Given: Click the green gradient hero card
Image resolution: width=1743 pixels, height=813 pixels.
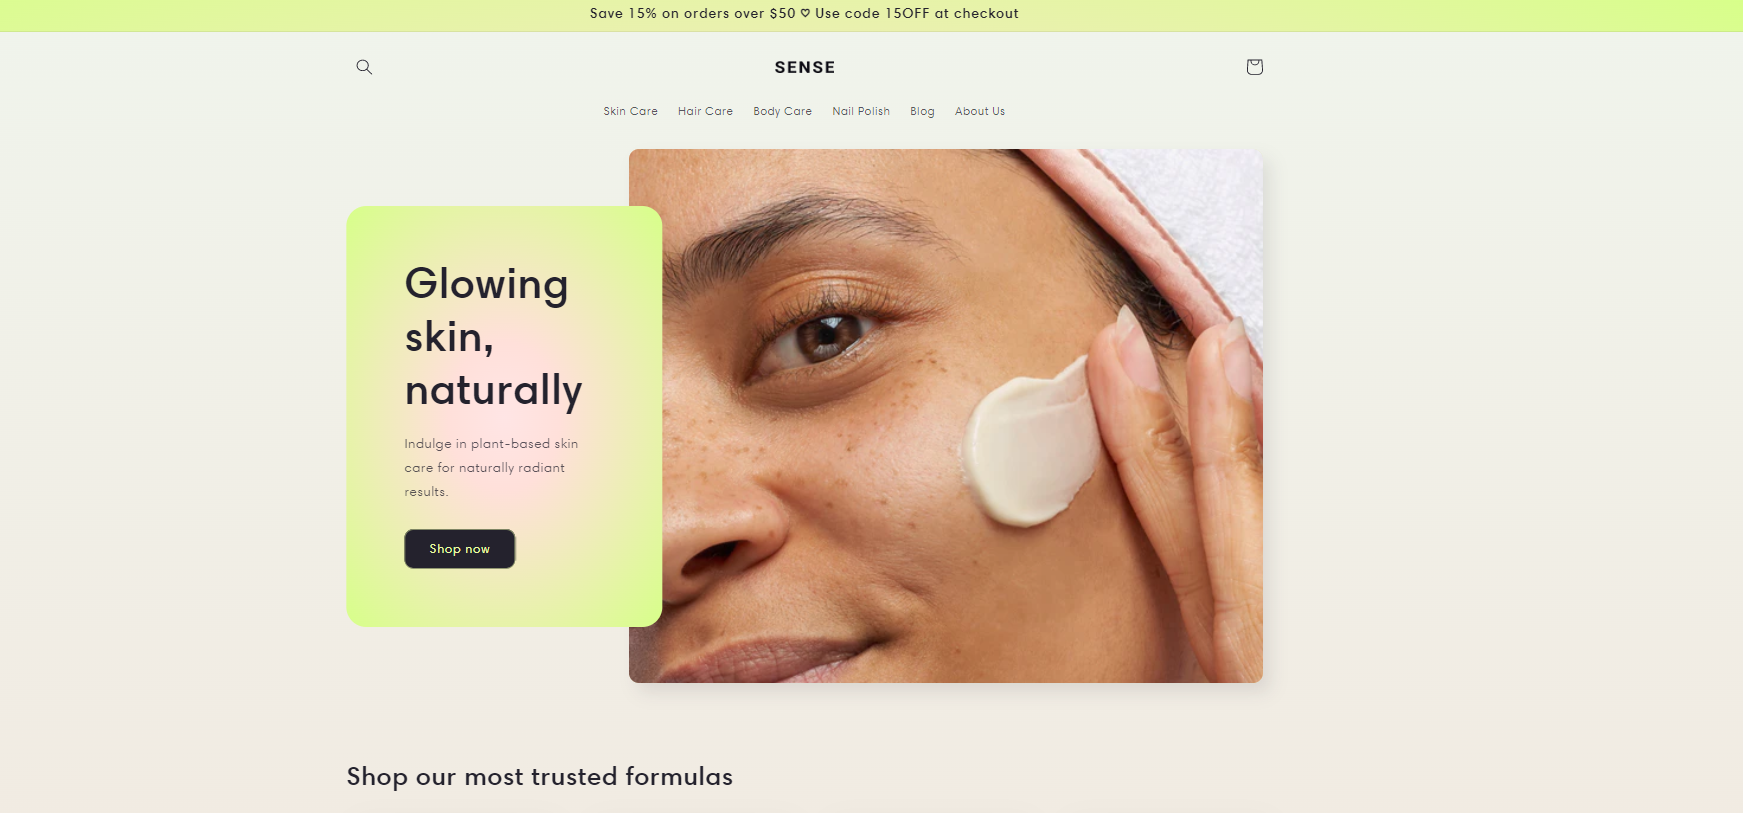Looking at the screenshot, I should (x=504, y=416).
